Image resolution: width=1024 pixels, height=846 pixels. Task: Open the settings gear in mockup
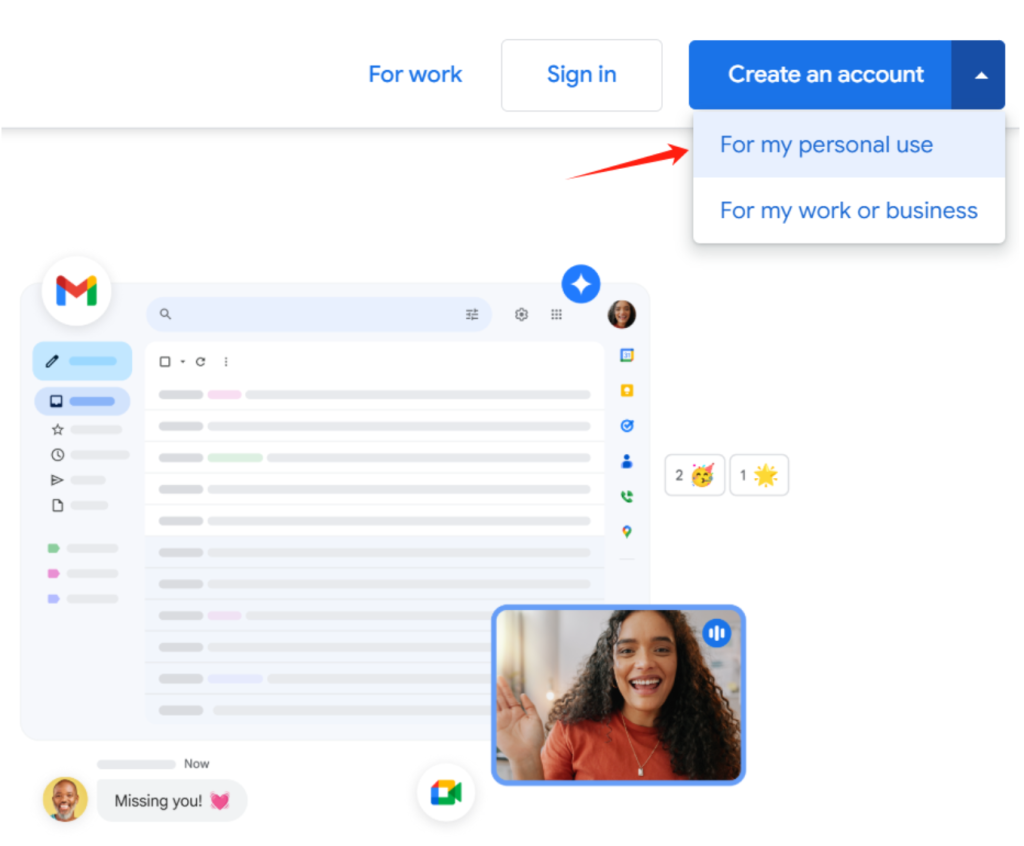[521, 314]
